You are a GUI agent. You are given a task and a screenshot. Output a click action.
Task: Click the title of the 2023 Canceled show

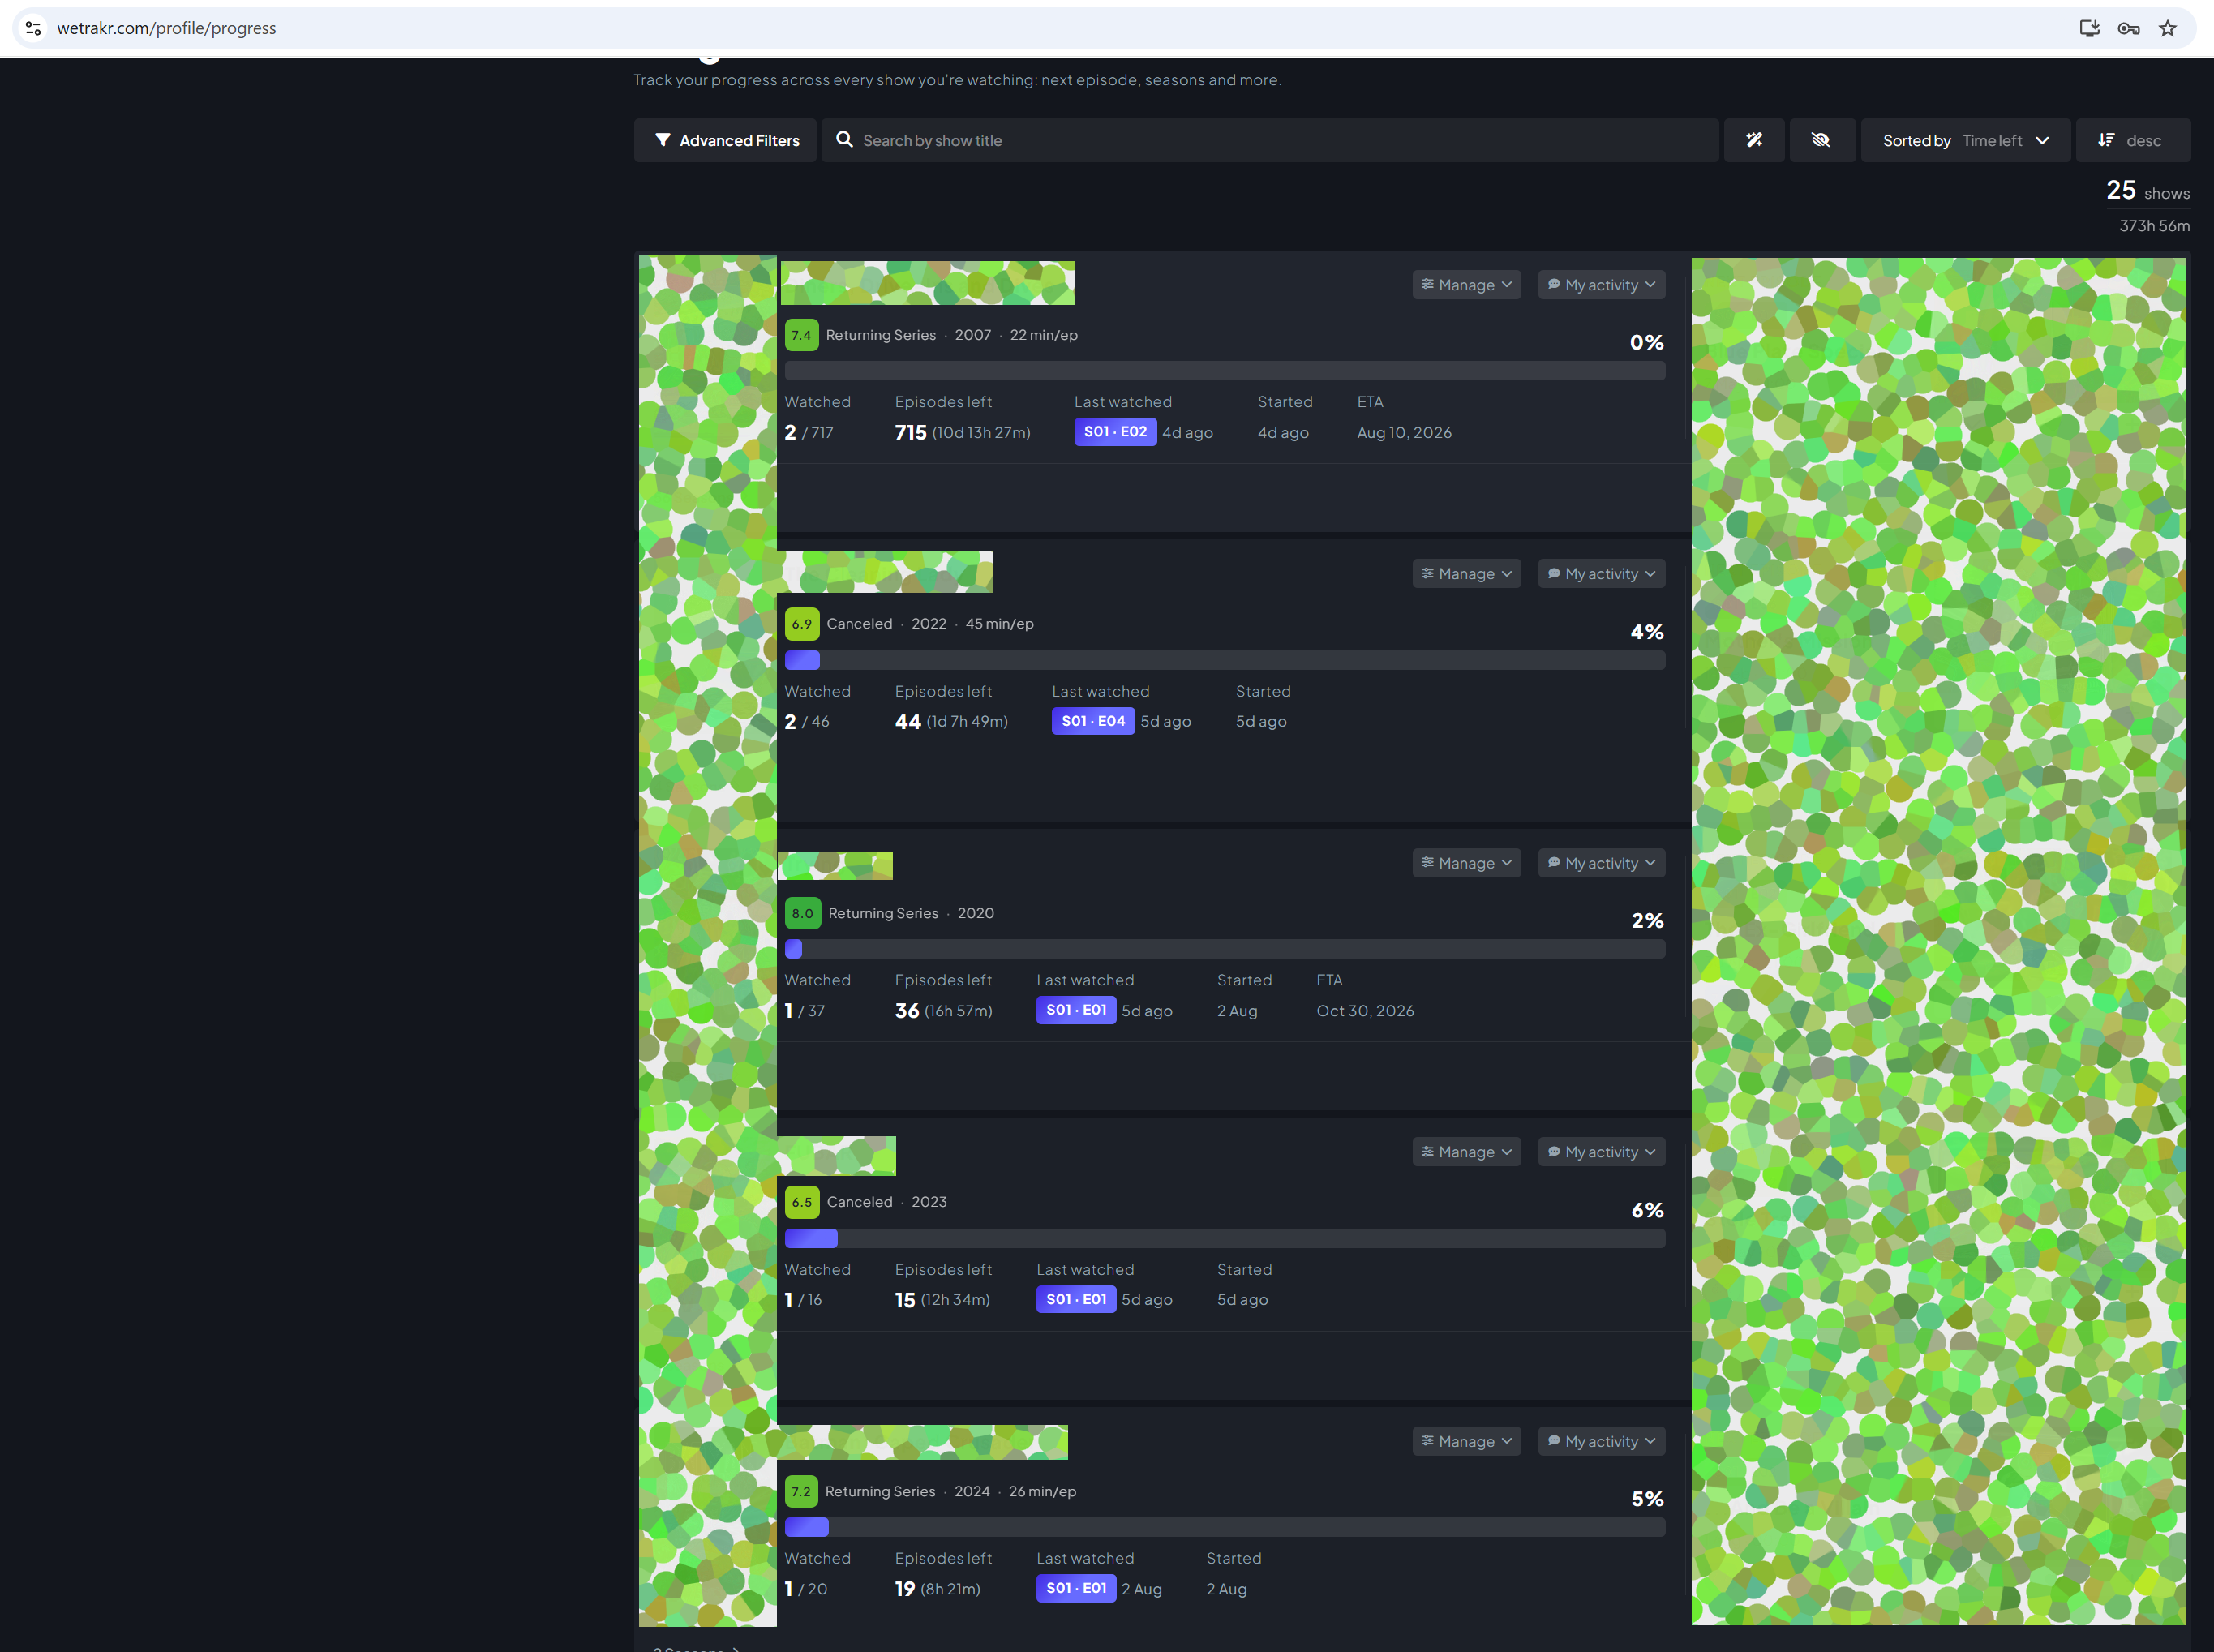(837, 1156)
